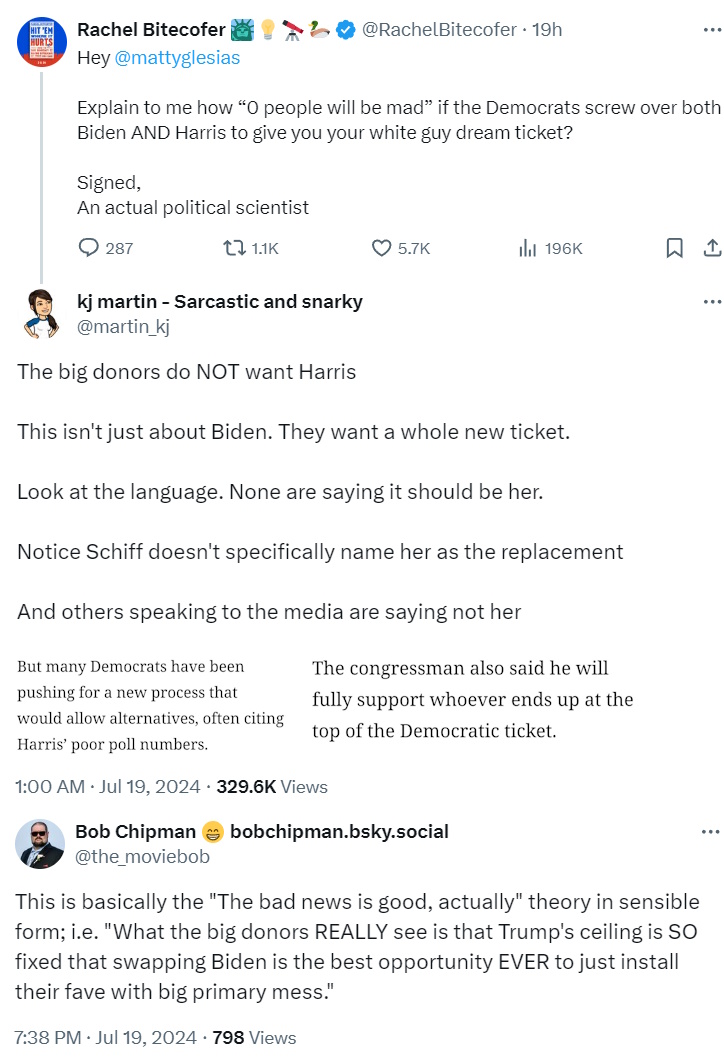Click Bob Chipman's profile photo
This screenshot has height=1057, width=724.
[41, 843]
